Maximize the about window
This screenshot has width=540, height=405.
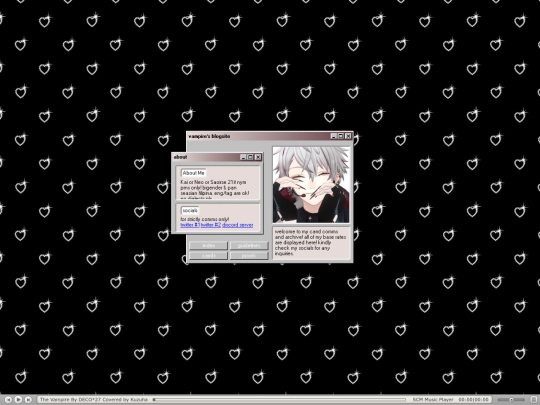(251, 157)
